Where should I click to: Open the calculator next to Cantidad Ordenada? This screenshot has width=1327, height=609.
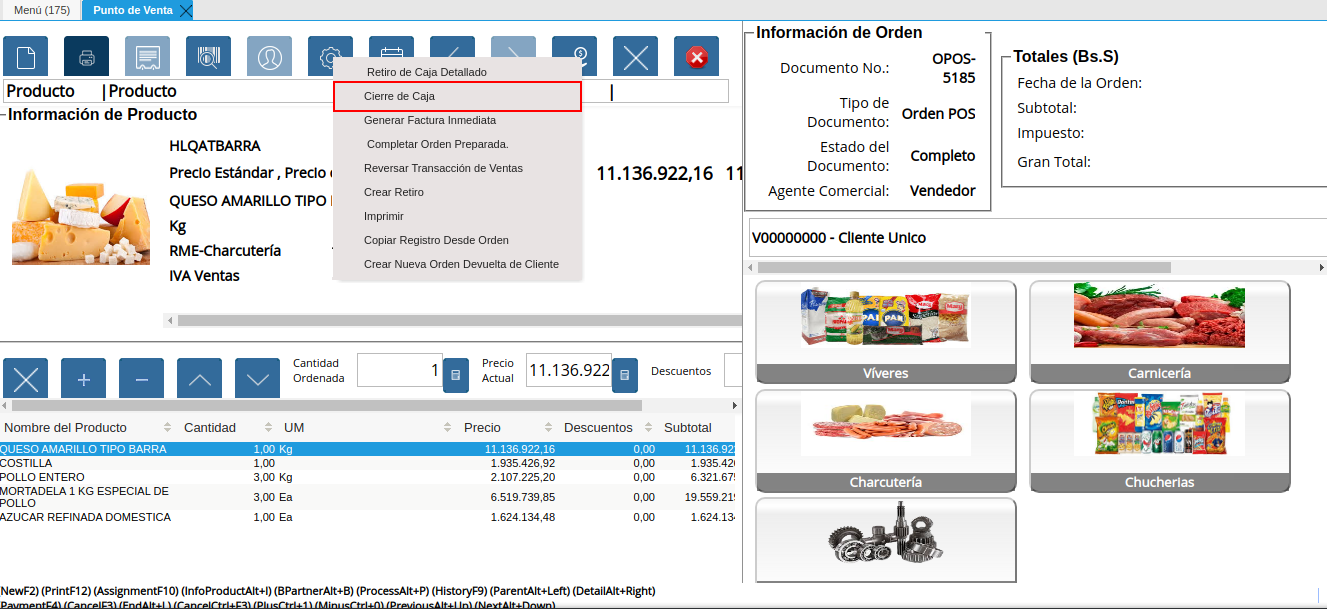pos(455,374)
